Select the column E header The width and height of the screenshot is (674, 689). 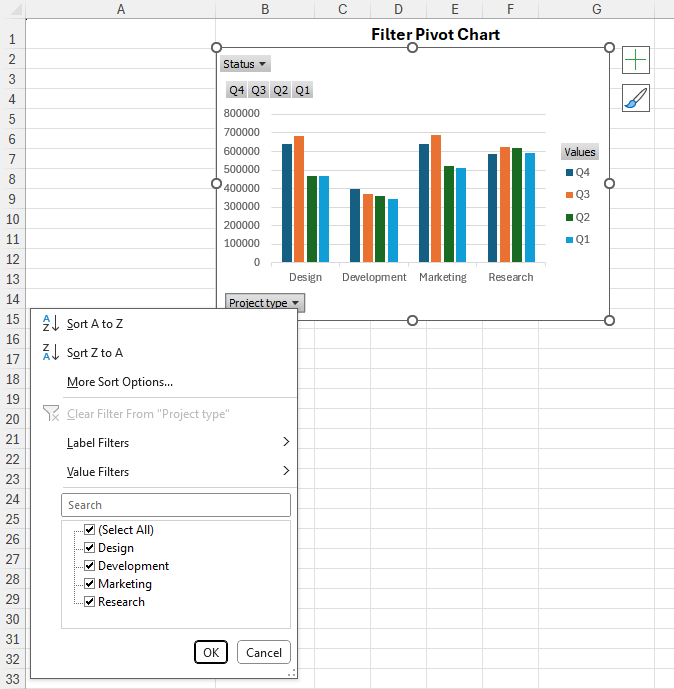(x=455, y=9)
